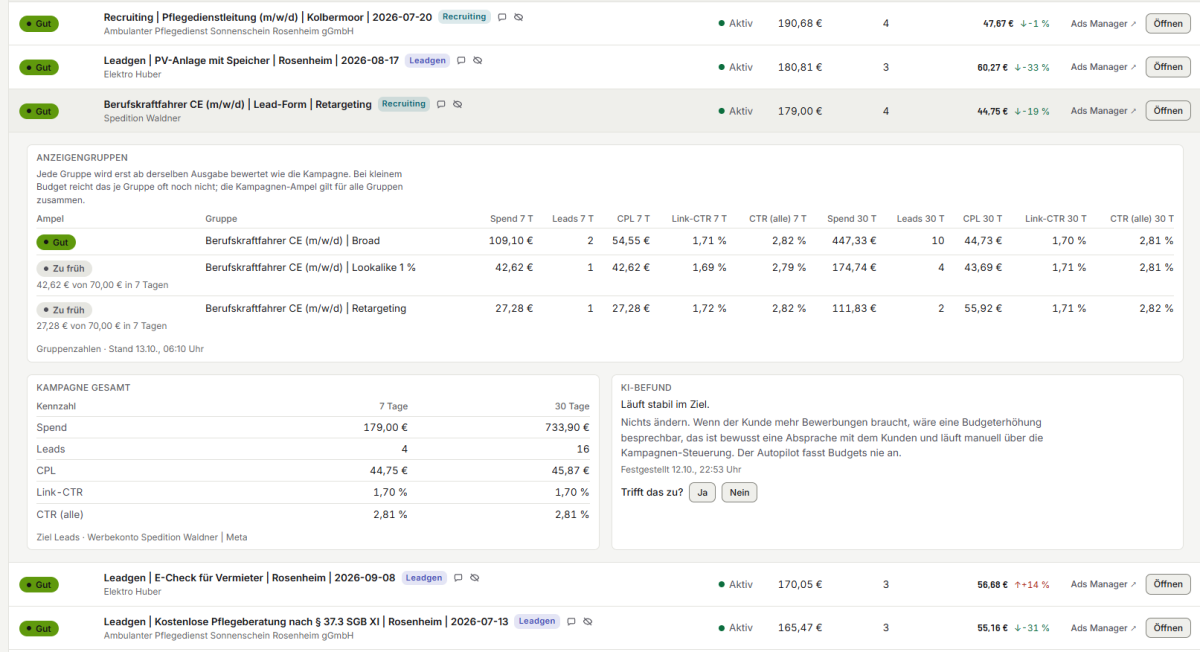Click the 'Spend 7 T' column header
Screen dimensions: 1200x652
(511, 218)
